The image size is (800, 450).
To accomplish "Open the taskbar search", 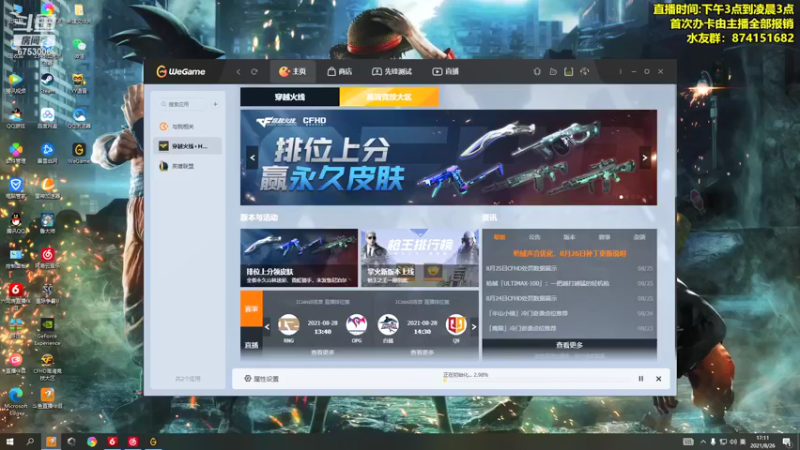I will pos(30,442).
